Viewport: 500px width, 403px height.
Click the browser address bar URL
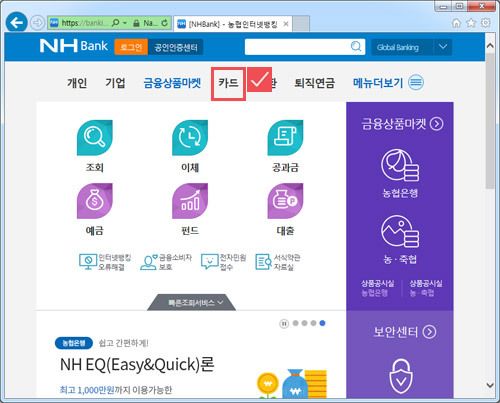click(x=84, y=23)
